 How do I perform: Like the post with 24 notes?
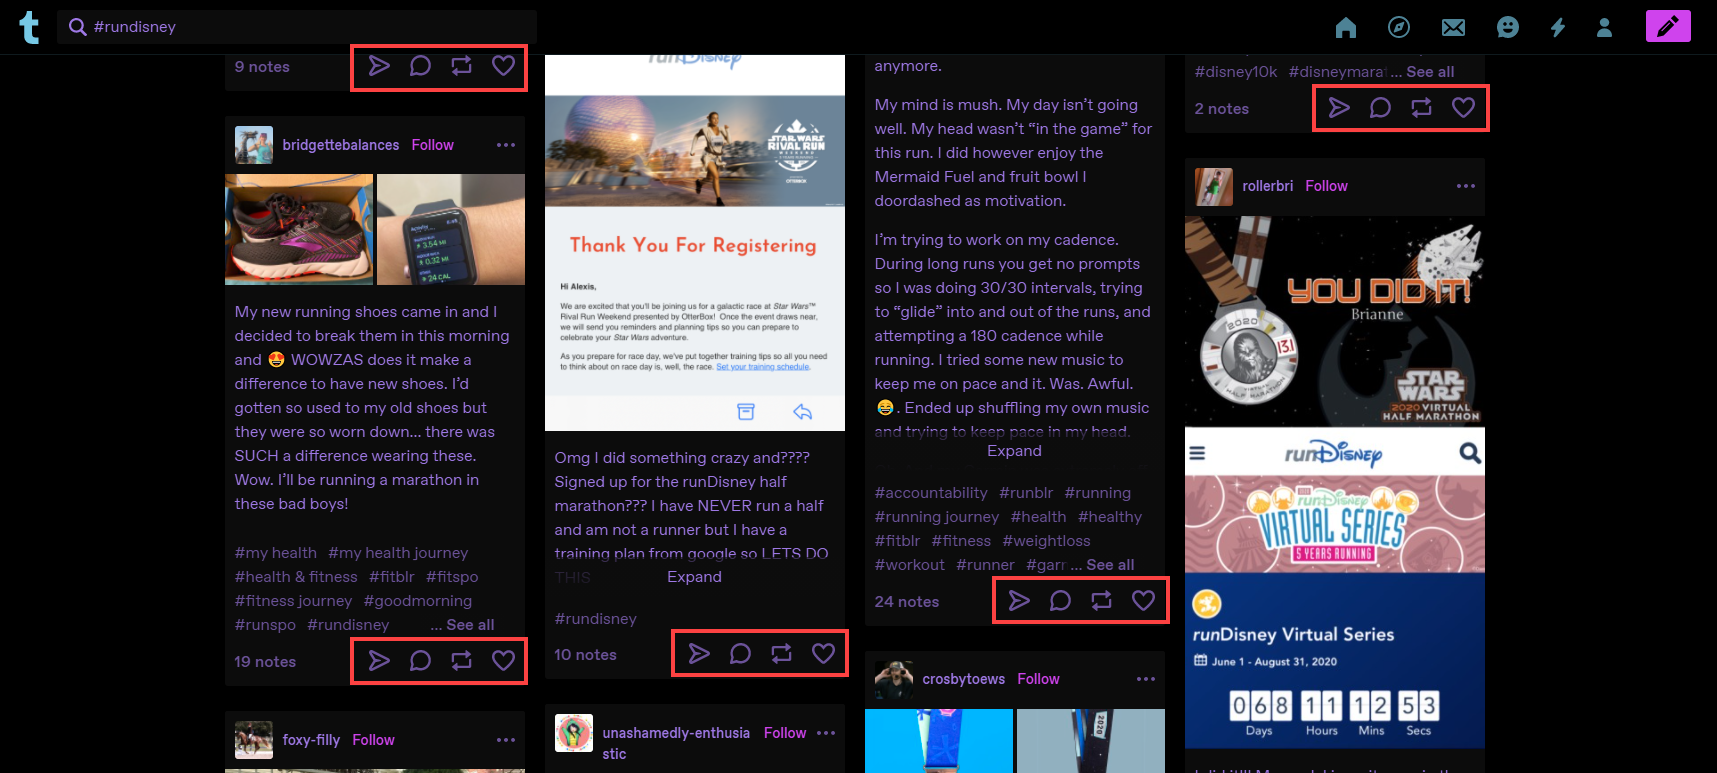point(1143,601)
